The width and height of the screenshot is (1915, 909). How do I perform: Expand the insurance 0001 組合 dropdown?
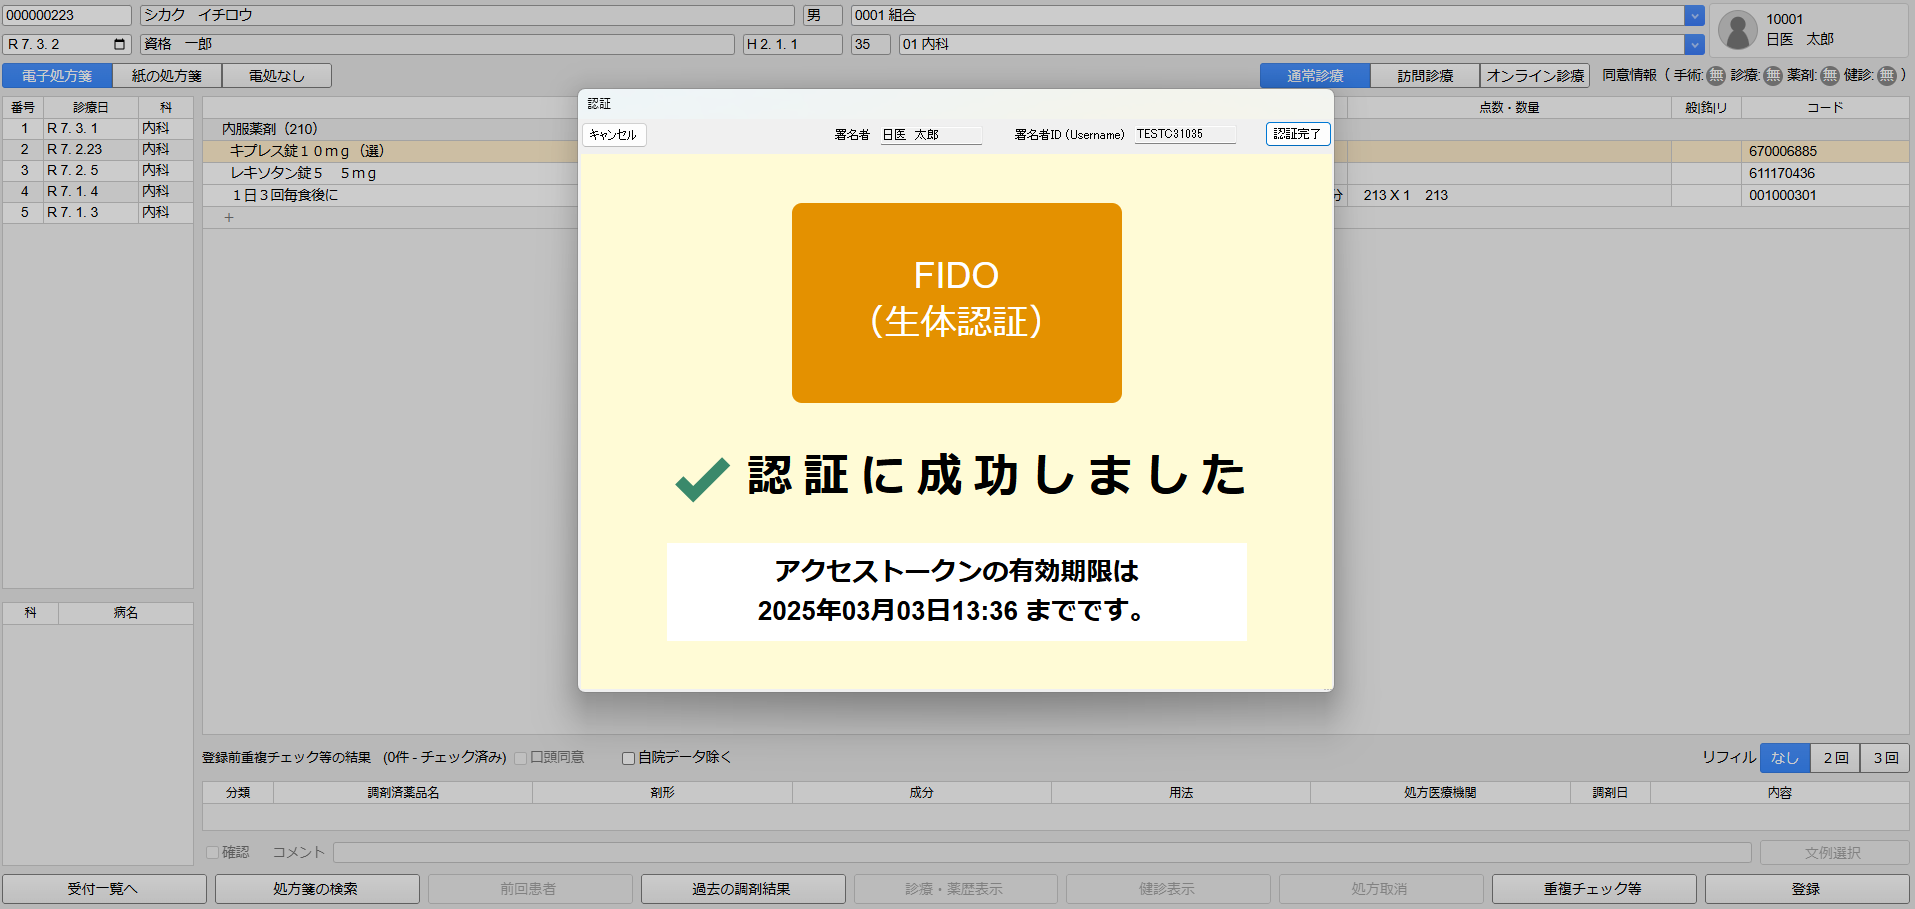[x=1694, y=16]
